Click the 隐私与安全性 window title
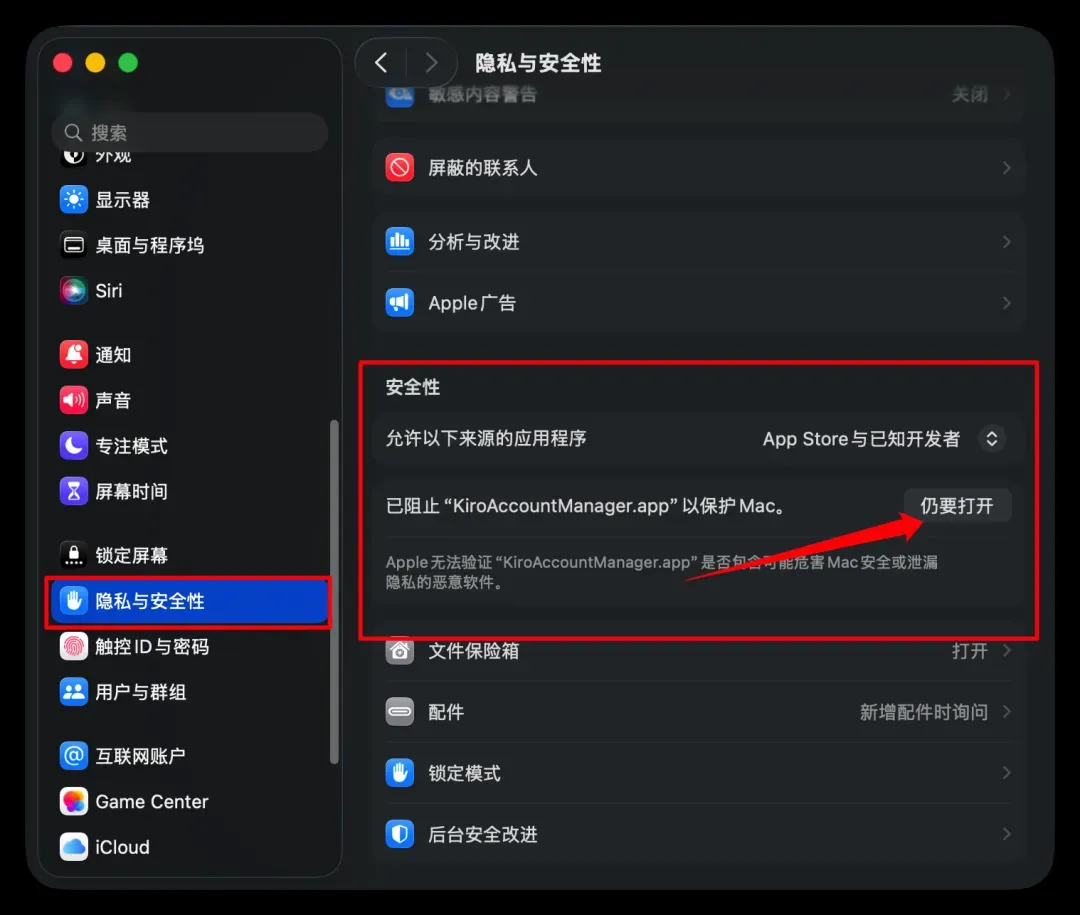This screenshot has height=915, width=1080. coord(538,63)
